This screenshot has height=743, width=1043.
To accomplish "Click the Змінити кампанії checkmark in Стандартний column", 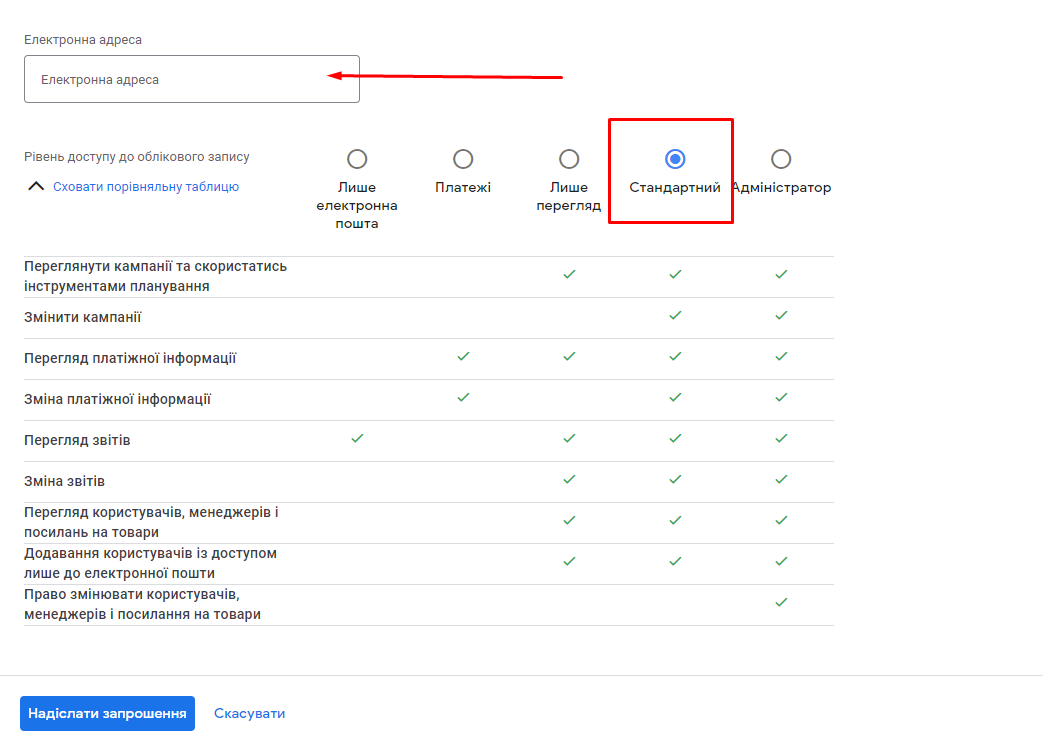I will click(675, 315).
